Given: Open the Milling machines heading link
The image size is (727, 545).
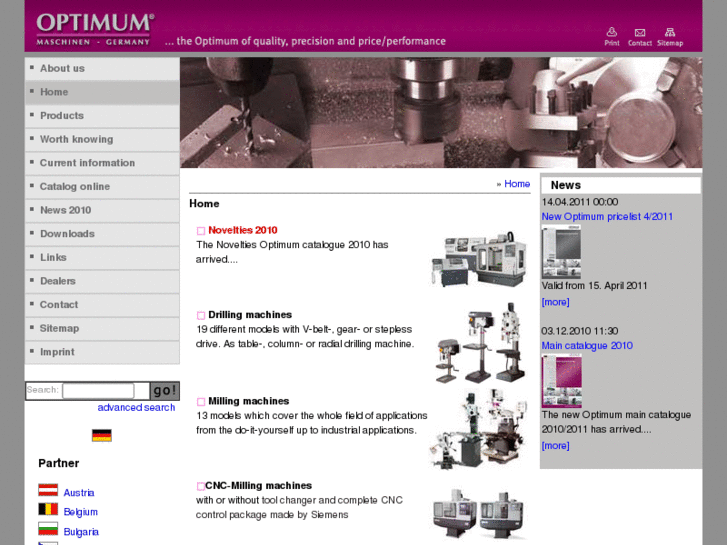Looking at the screenshot, I should 249,401.
